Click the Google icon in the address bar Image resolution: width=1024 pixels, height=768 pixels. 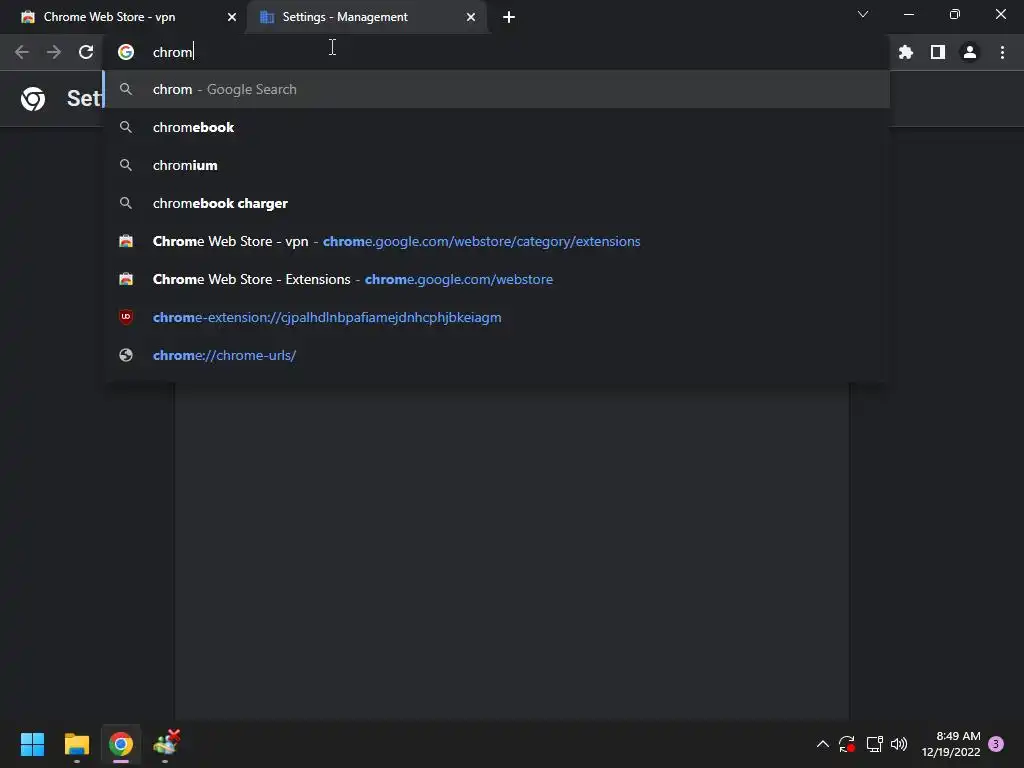pyautogui.click(x=126, y=52)
